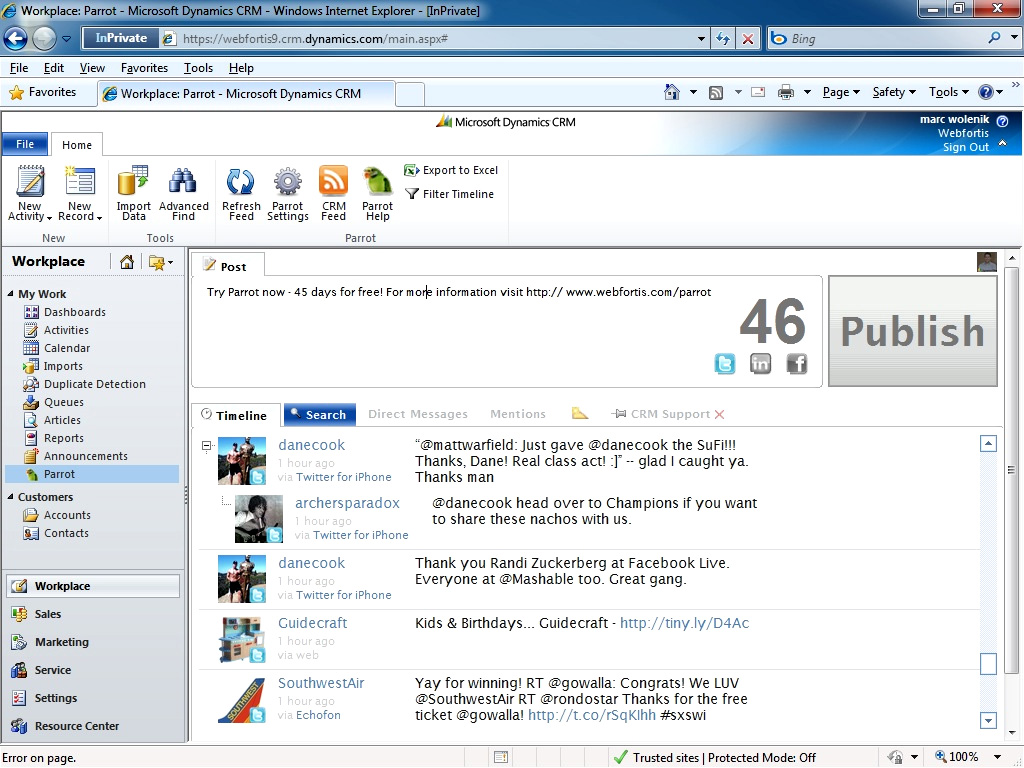Select Parrot in the navigation pane
1024x768 pixels.
point(92,474)
